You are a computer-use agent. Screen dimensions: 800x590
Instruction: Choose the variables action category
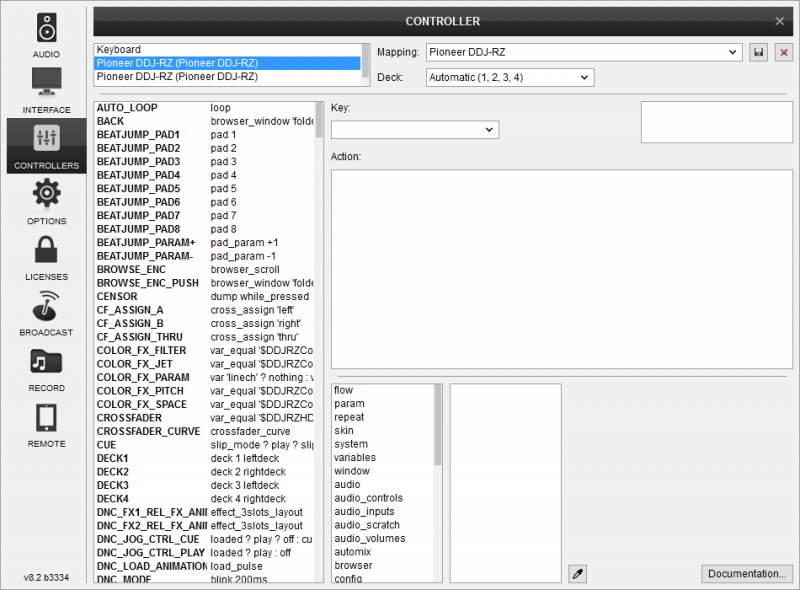click(x=383, y=458)
